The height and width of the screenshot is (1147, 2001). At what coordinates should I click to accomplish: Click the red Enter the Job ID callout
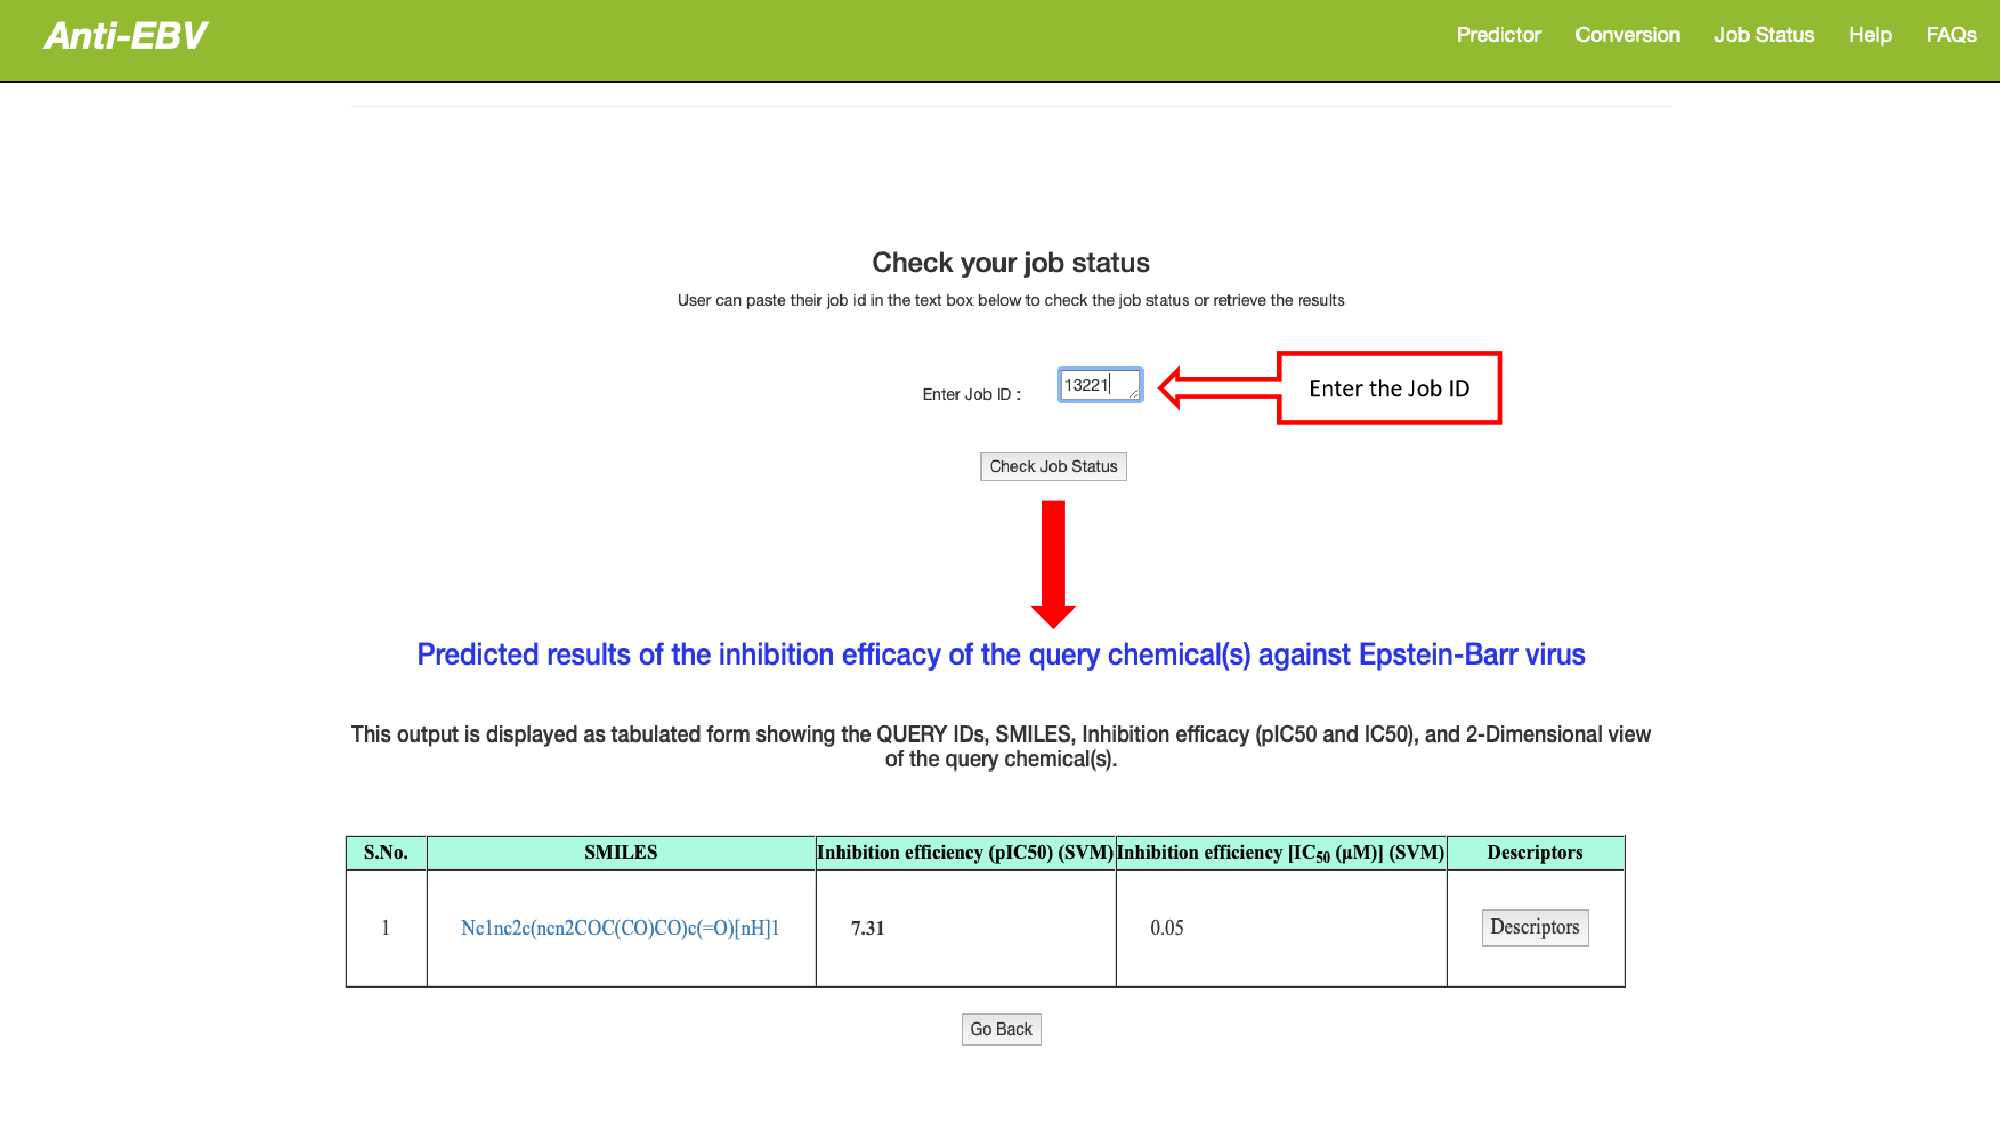[1388, 388]
